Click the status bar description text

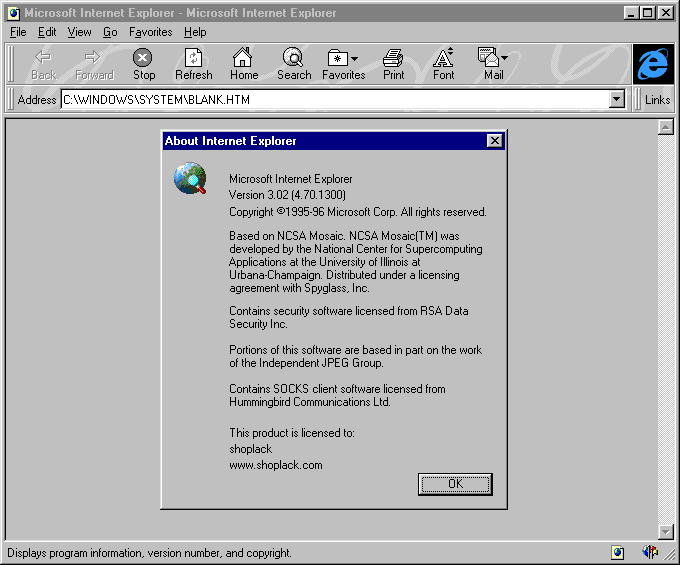[x=149, y=553]
